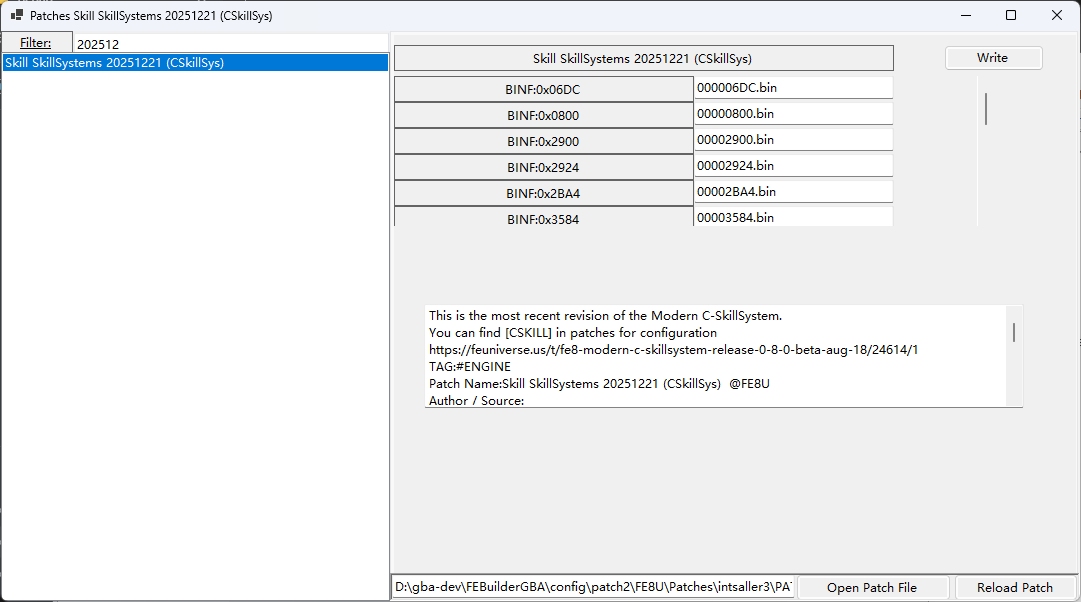This screenshot has height=602, width=1081.
Task: Select Skill SkillSystems 20251221 in patch list
Action: click(195, 62)
